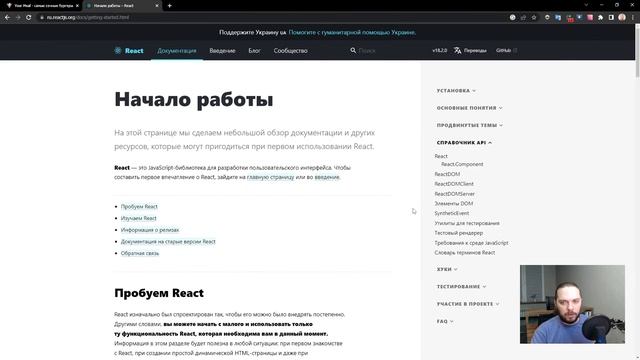Click the pink extension icon in toolbar

[x=590, y=18]
